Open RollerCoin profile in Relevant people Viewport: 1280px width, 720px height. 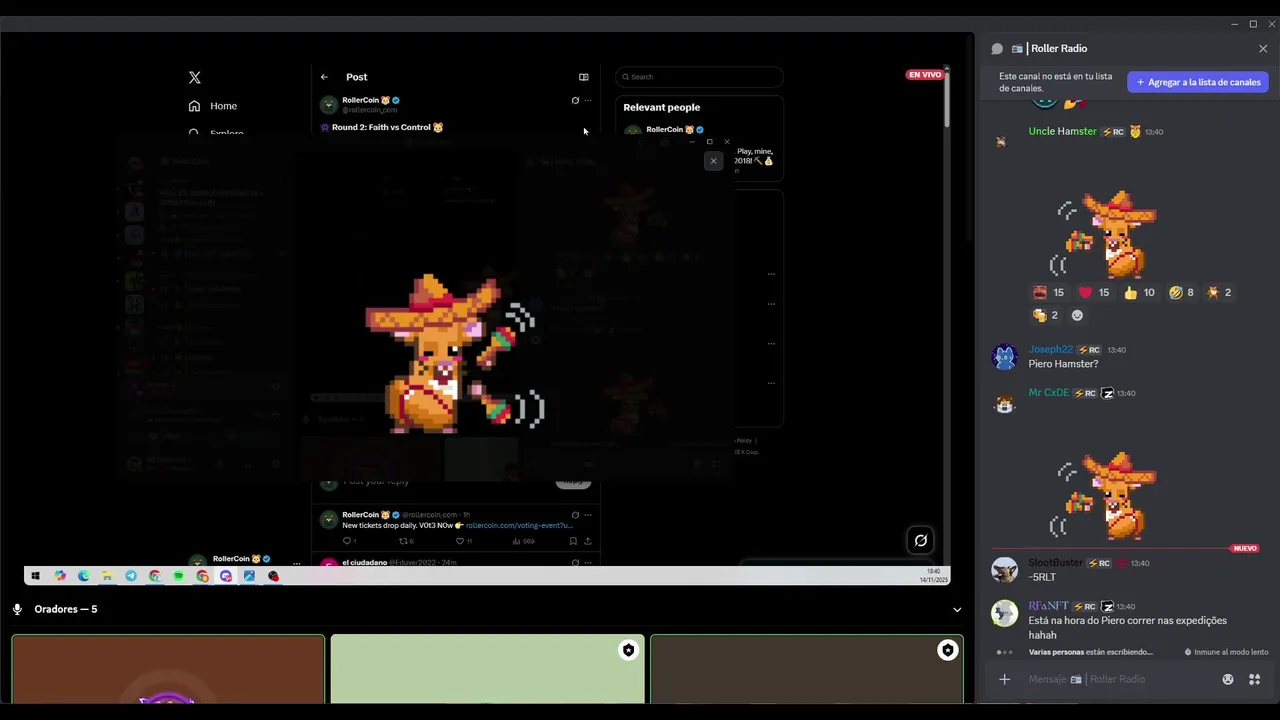coord(665,129)
